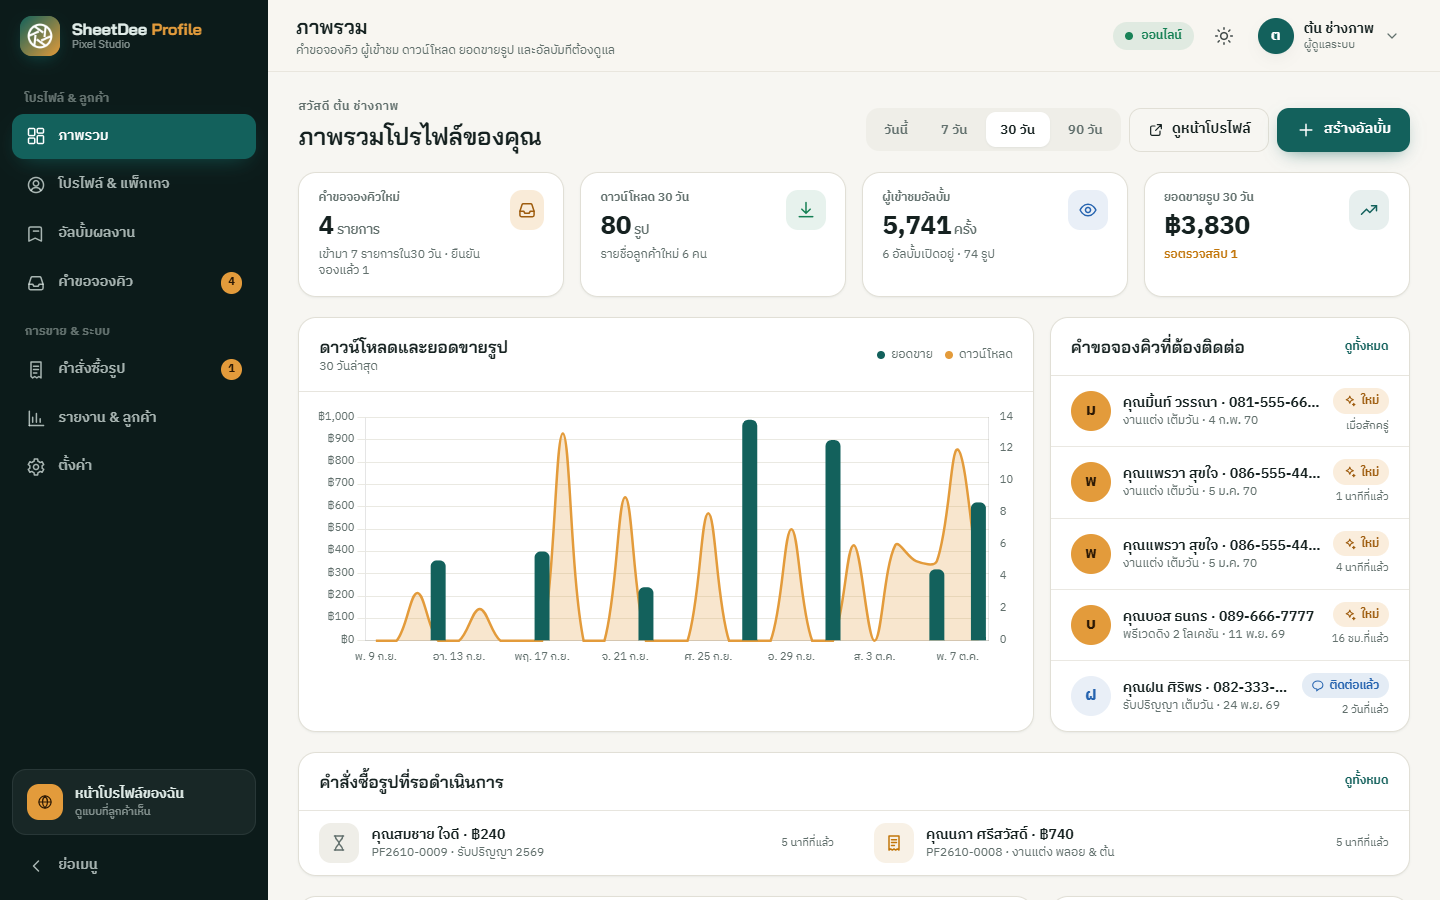Select the 90 วัน time range
The image size is (1440, 900).
tap(1085, 129)
